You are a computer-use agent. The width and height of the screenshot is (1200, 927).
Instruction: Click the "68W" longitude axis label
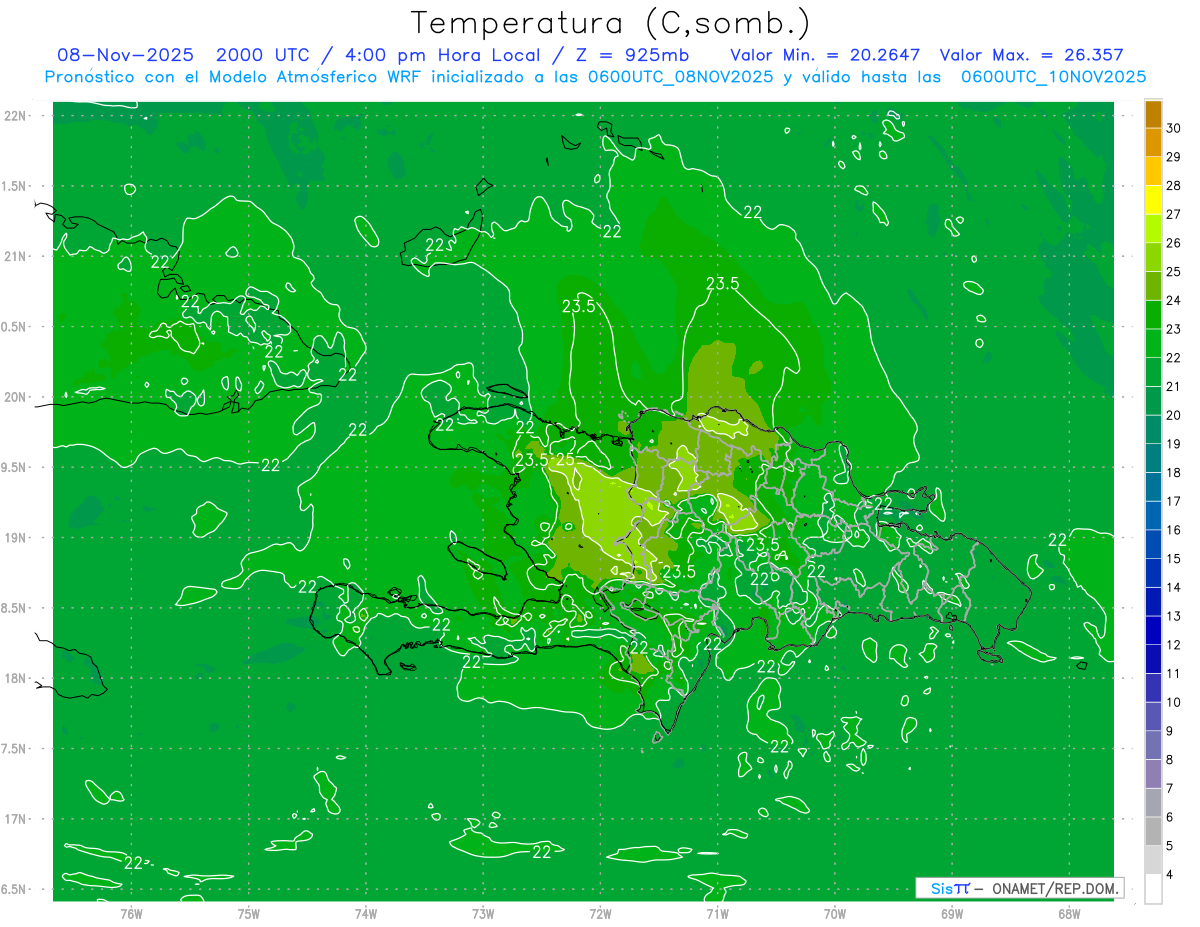tap(1069, 914)
